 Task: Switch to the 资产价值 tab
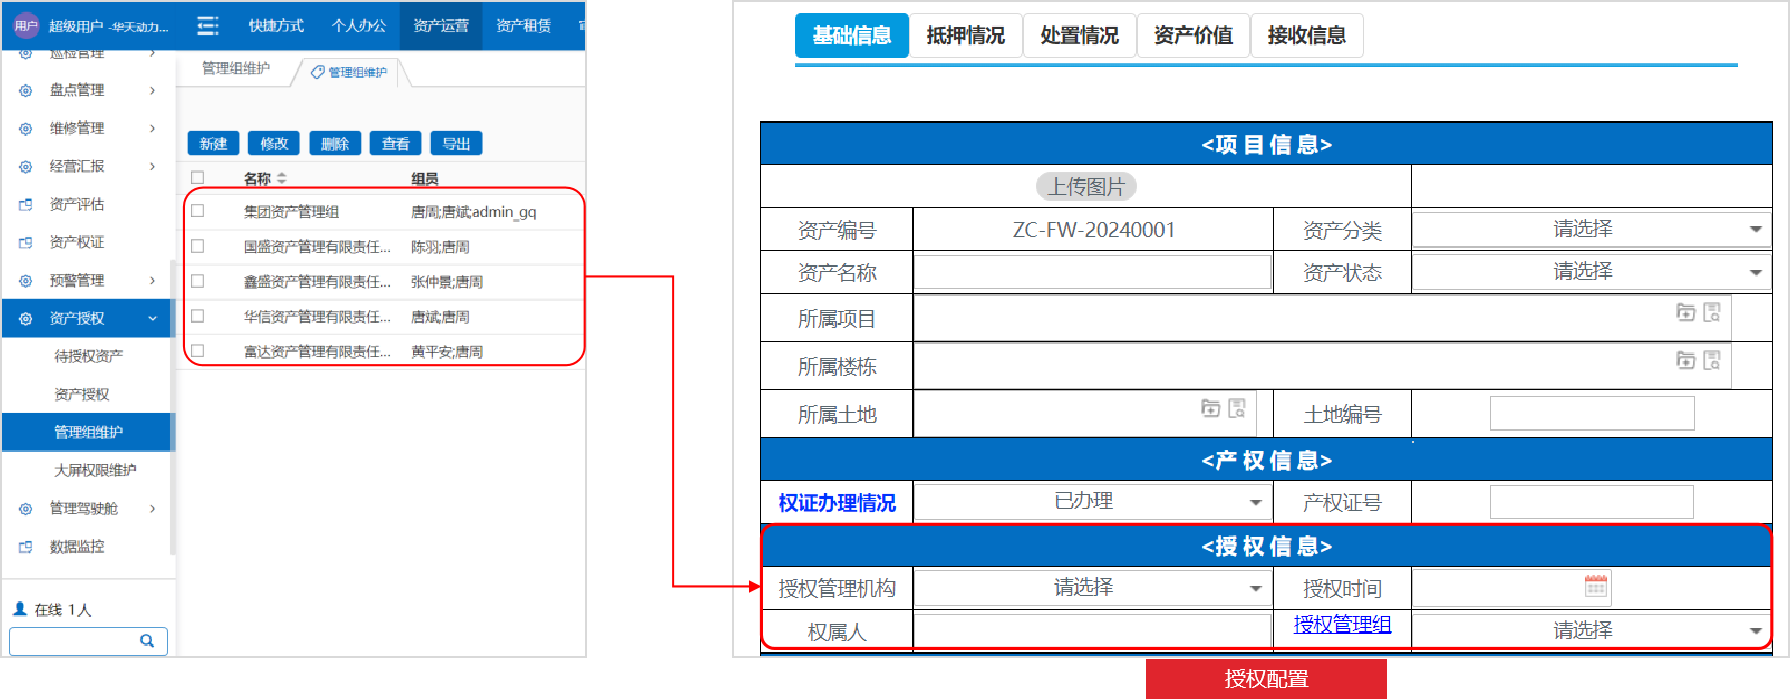pyautogui.click(x=1193, y=35)
